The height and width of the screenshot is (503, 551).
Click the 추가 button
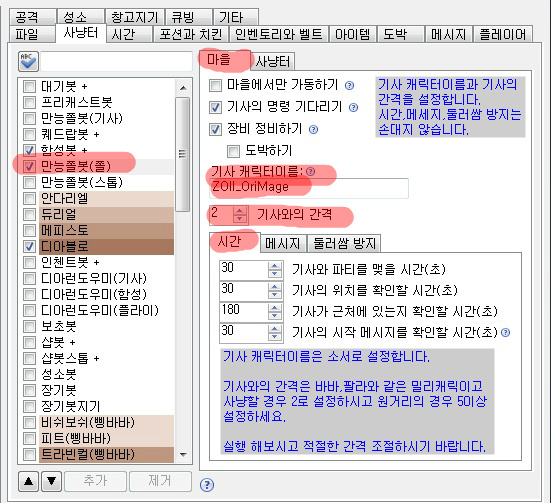(95, 481)
